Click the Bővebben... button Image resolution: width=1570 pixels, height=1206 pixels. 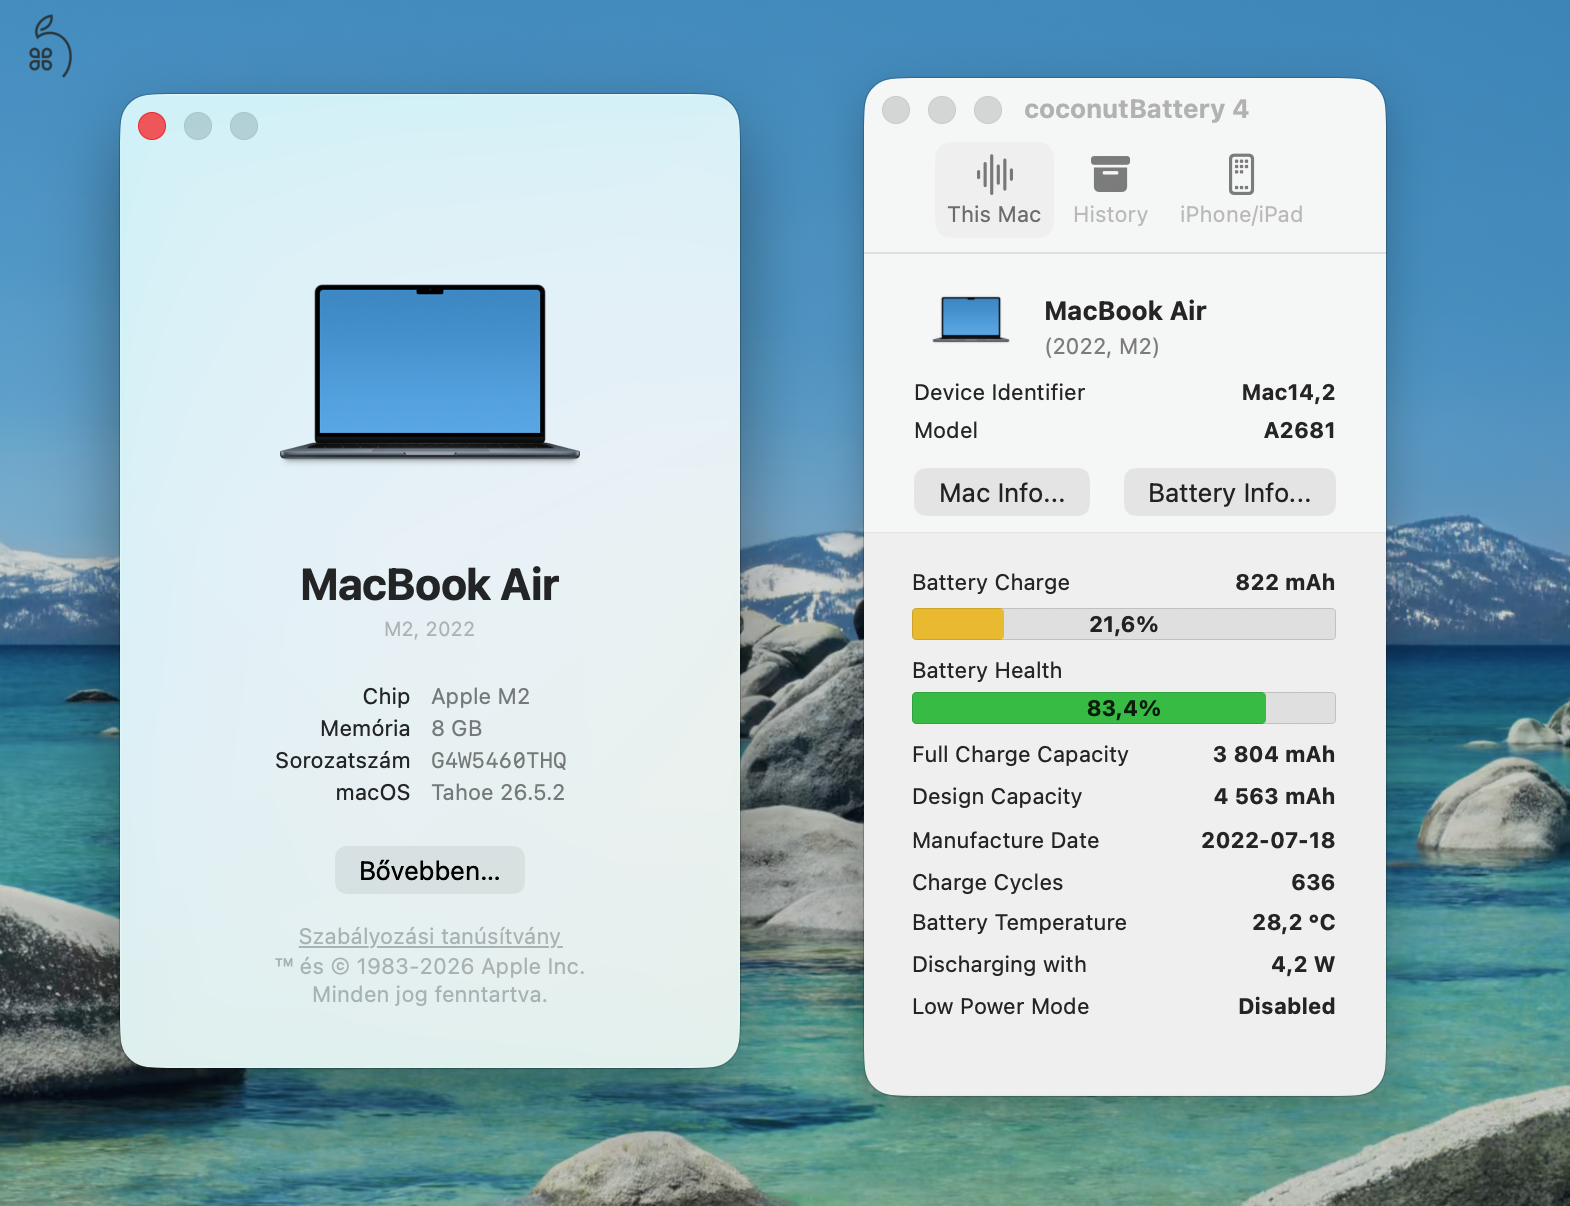(x=430, y=870)
